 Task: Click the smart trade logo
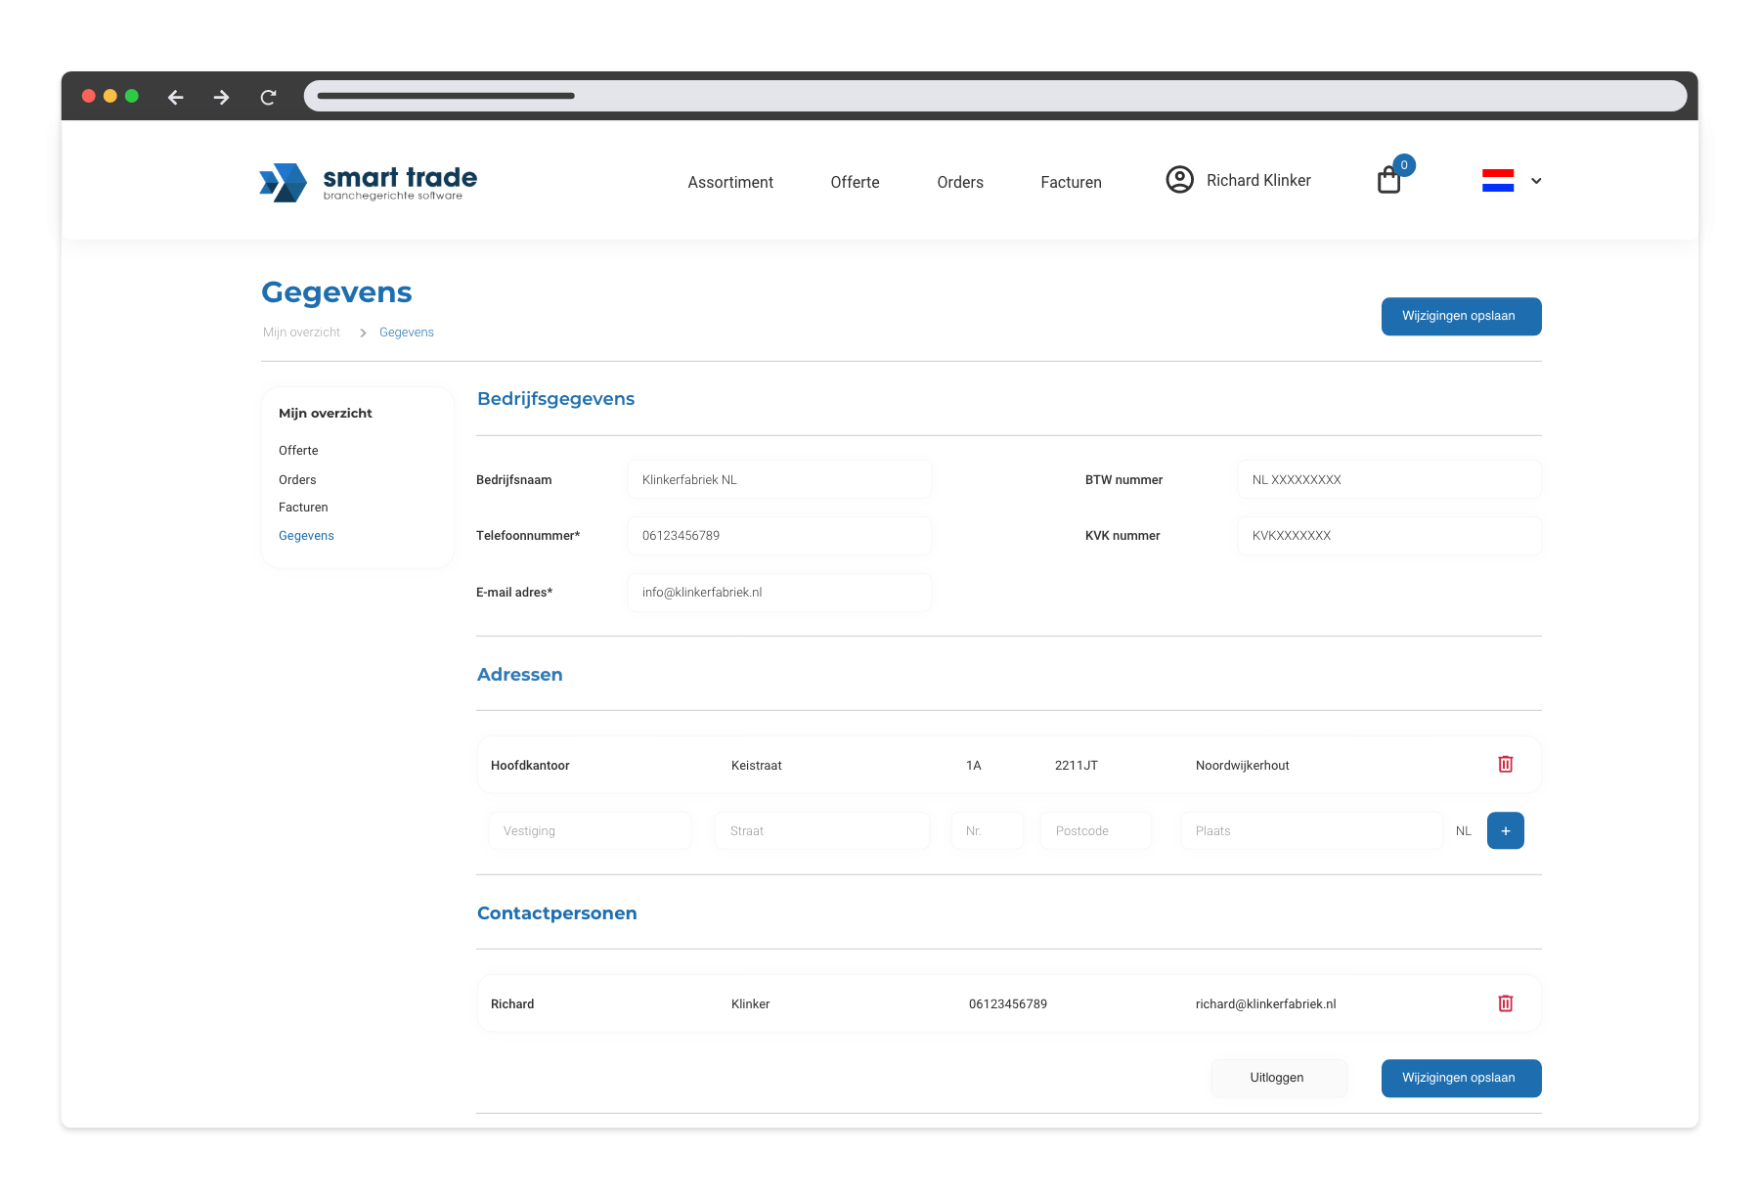coord(368,182)
